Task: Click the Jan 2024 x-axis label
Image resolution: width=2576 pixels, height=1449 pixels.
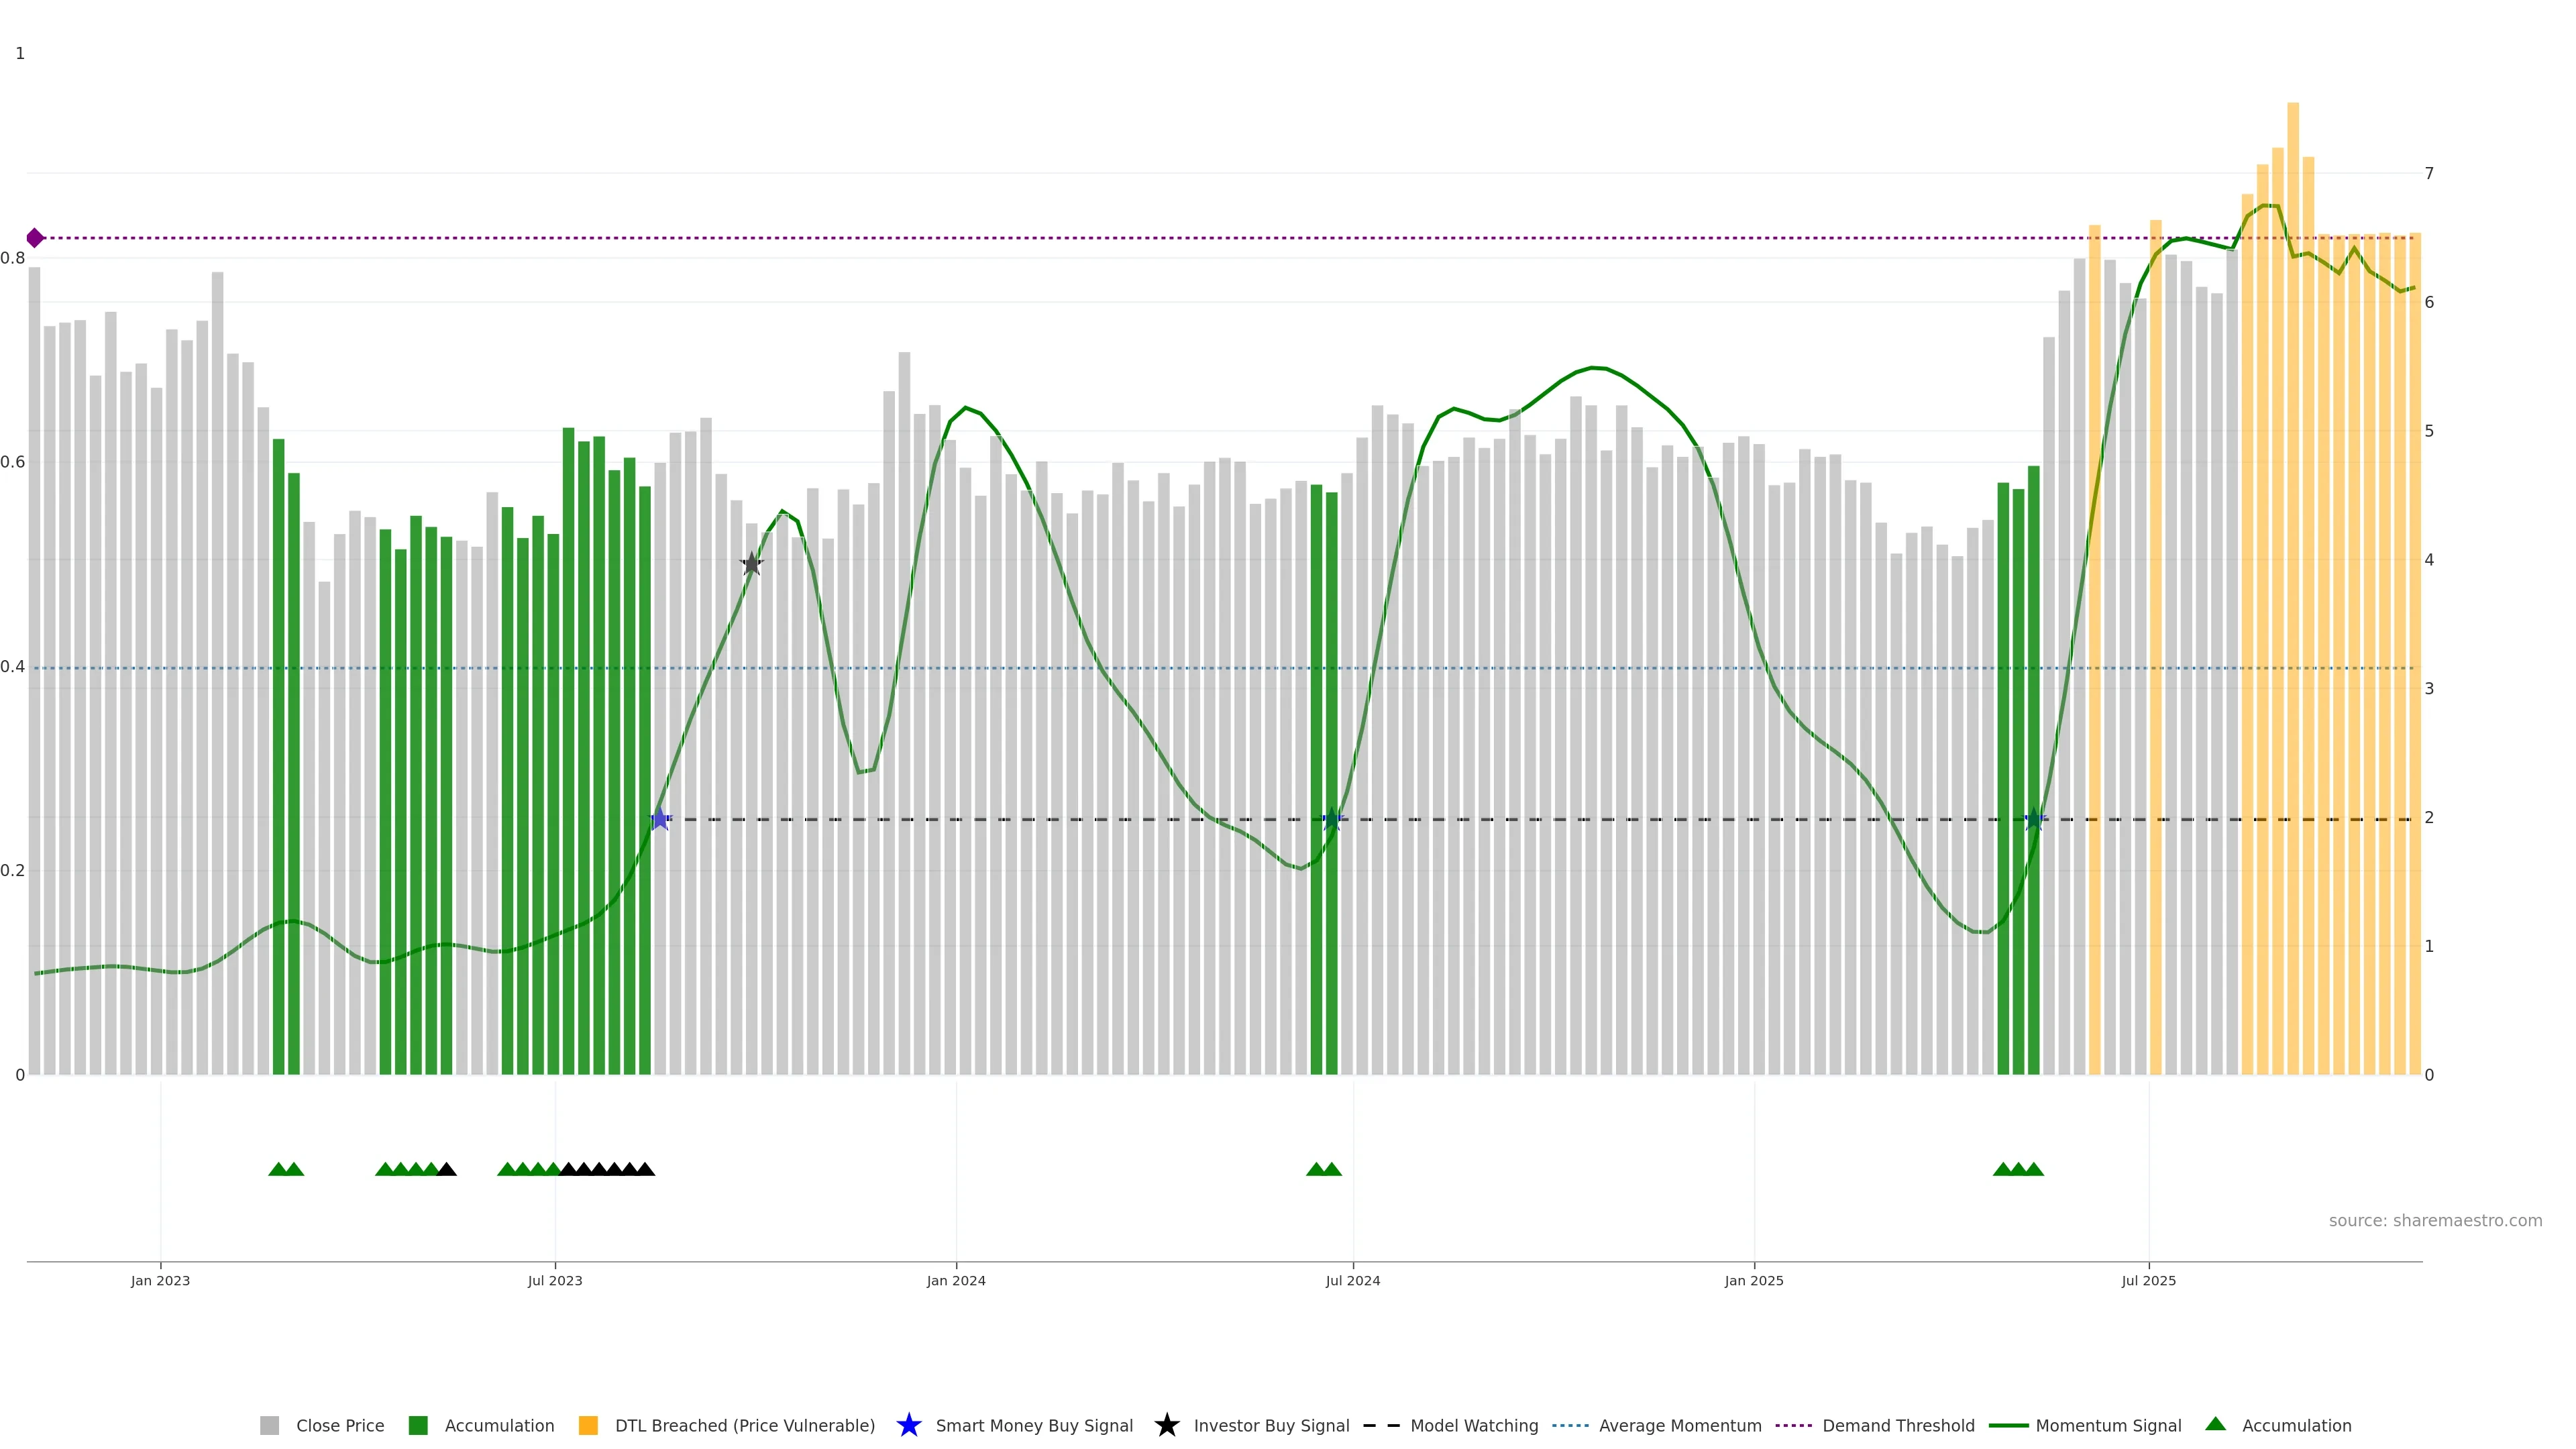Action: tap(955, 1281)
